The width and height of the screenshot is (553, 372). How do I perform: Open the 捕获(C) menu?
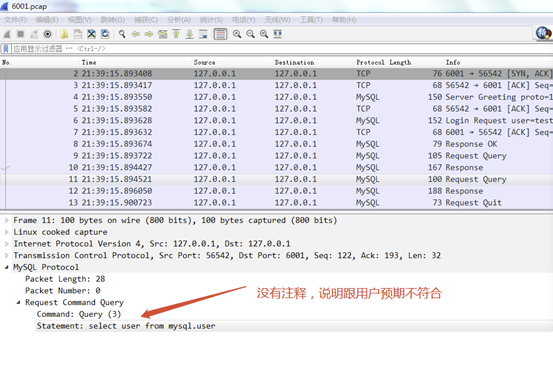[146, 20]
